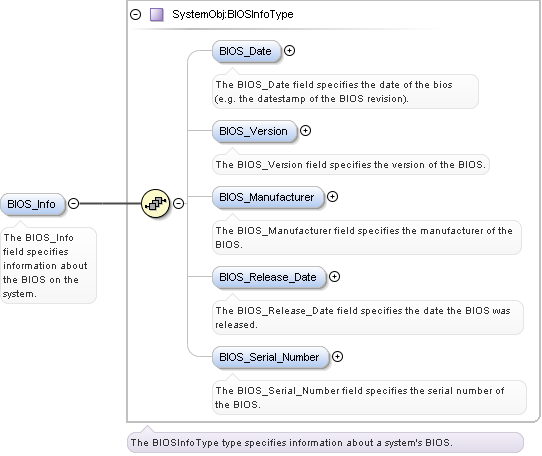Expand the BIOS_Serial_Number element

[x=337, y=356]
